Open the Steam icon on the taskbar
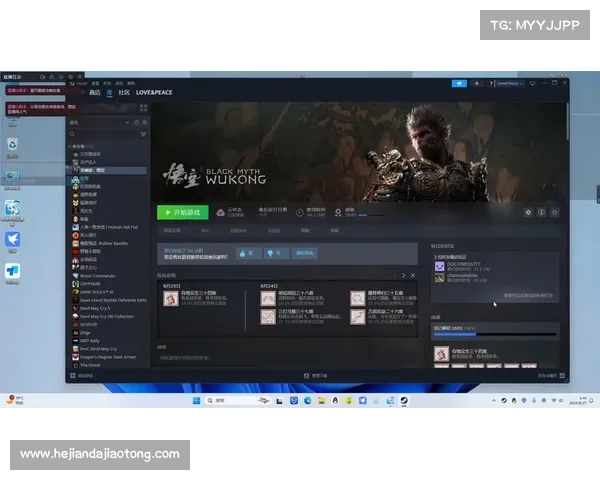The width and height of the screenshot is (600, 480). pyautogui.click(x=404, y=401)
